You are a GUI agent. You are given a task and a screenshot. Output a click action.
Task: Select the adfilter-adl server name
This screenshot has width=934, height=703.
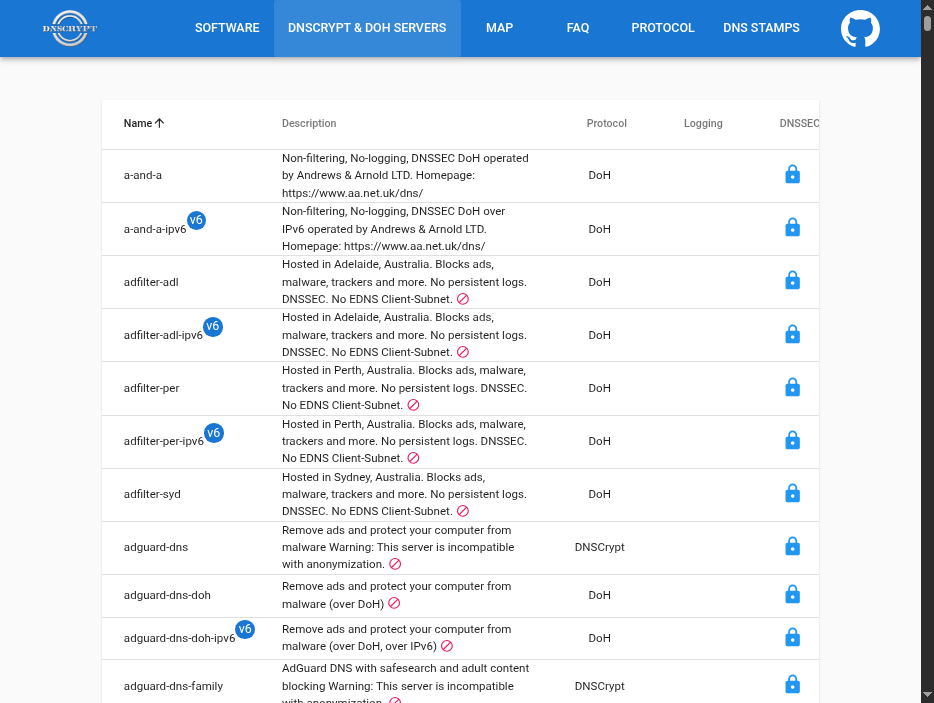pyautogui.click(x=151, y=282)
